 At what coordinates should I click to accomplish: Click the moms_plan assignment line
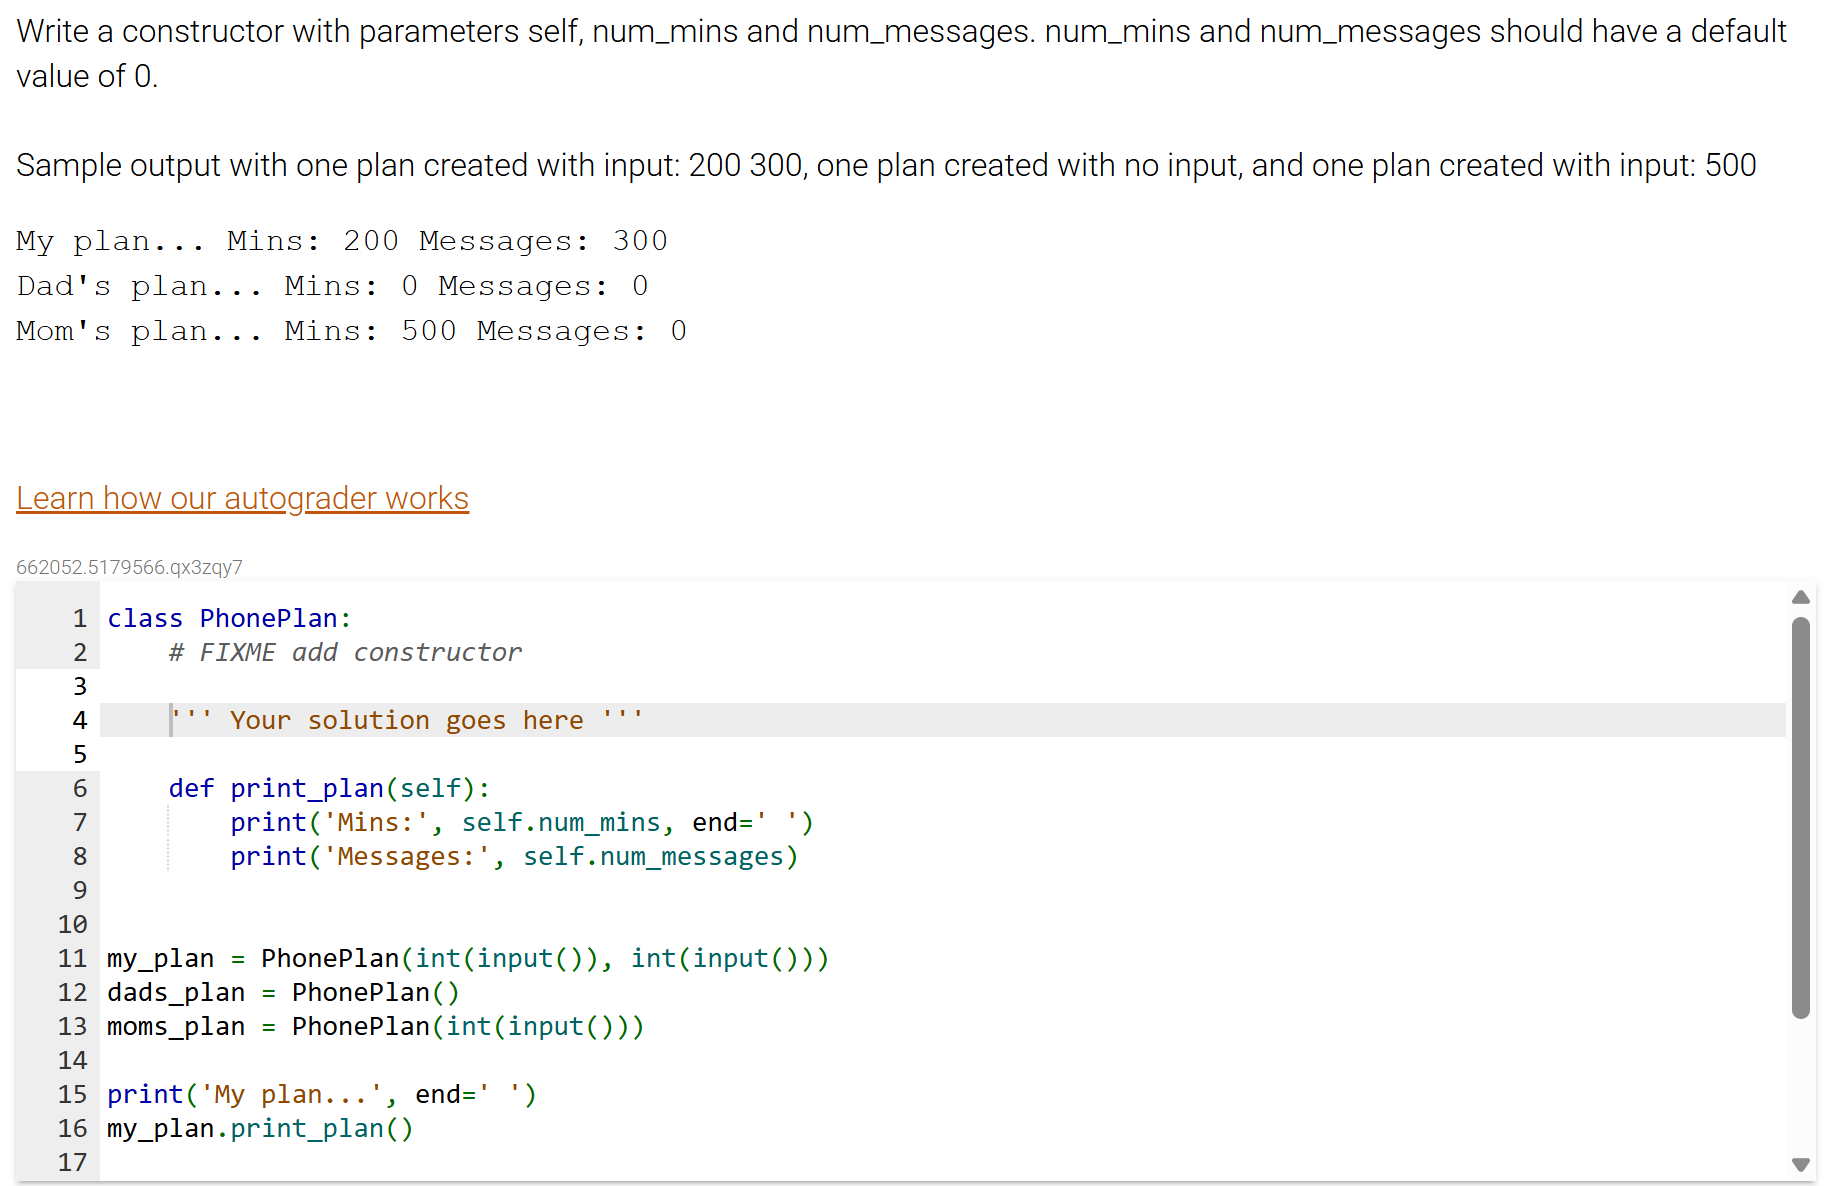point(375,1026)
